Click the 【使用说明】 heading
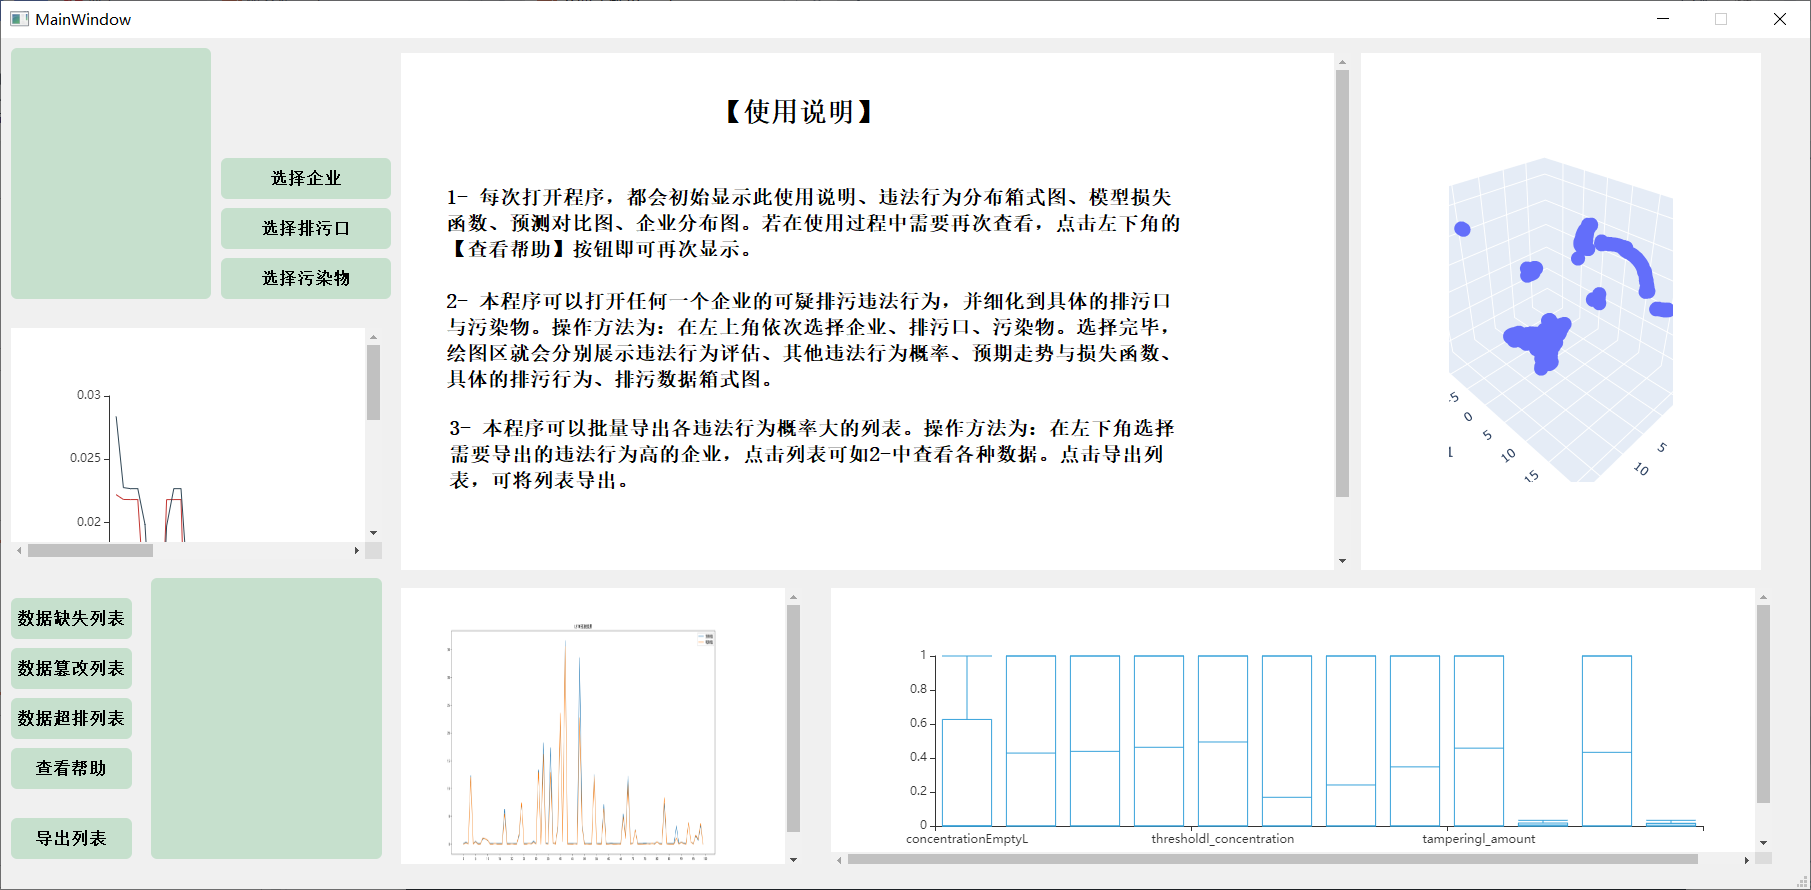Screen dimensions: 1811x890 tap(799, 111)
